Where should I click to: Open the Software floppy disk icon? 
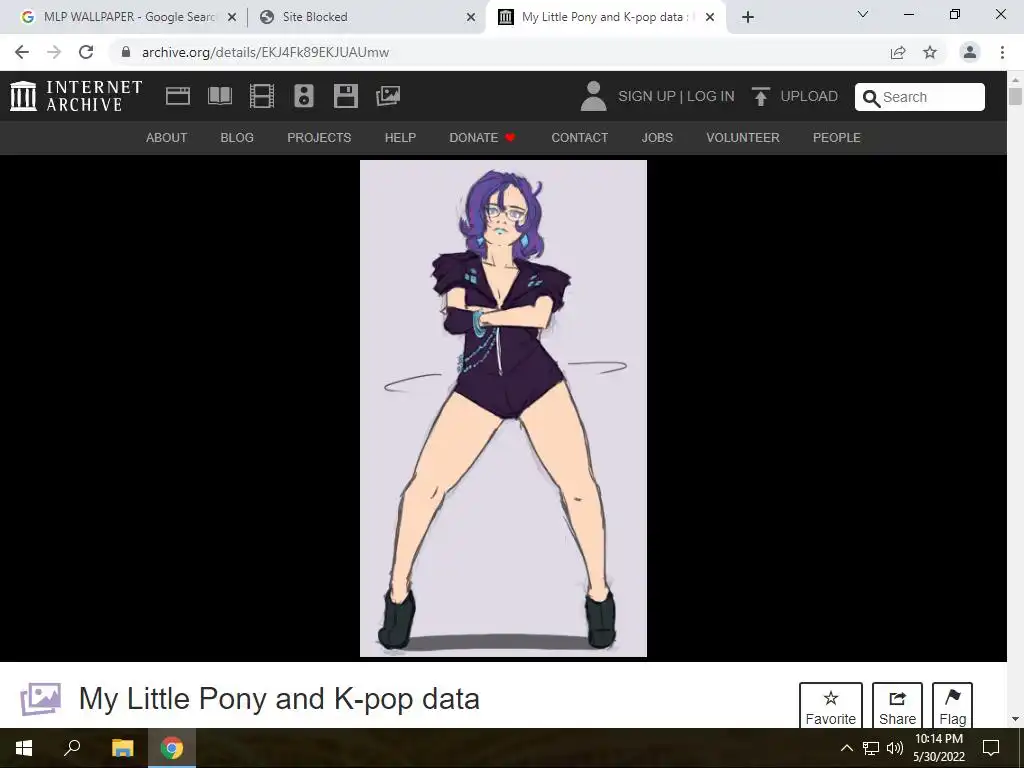345,96
